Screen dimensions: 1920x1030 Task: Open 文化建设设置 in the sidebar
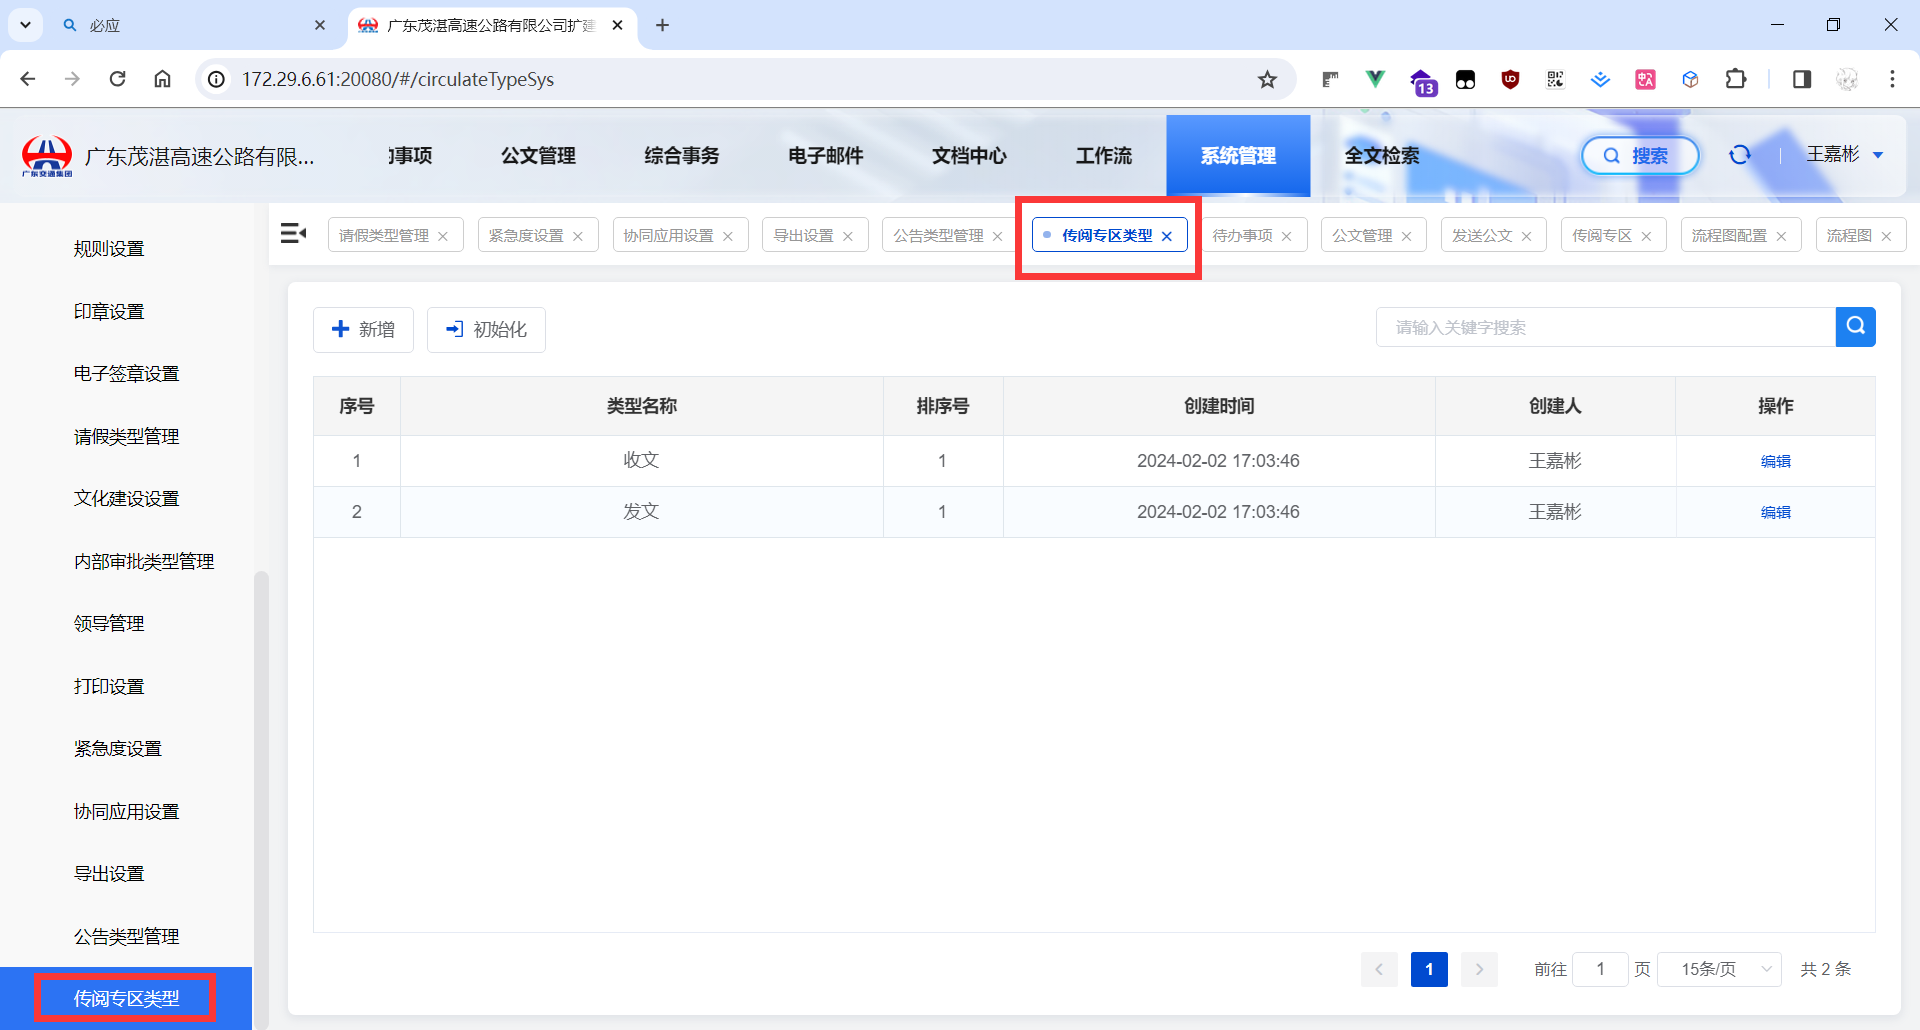coord(126,499)
